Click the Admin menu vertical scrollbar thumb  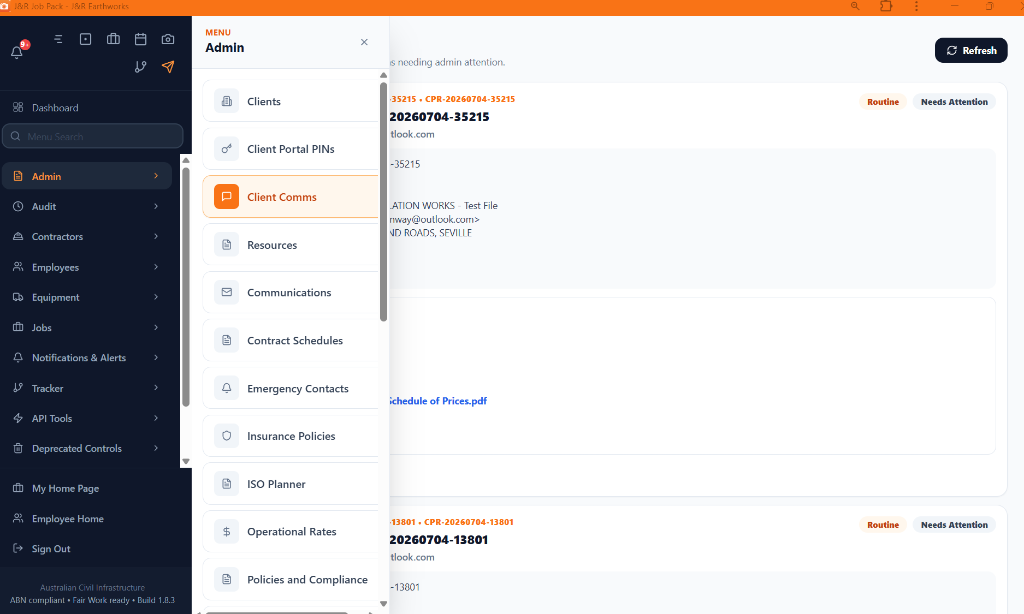383,201
